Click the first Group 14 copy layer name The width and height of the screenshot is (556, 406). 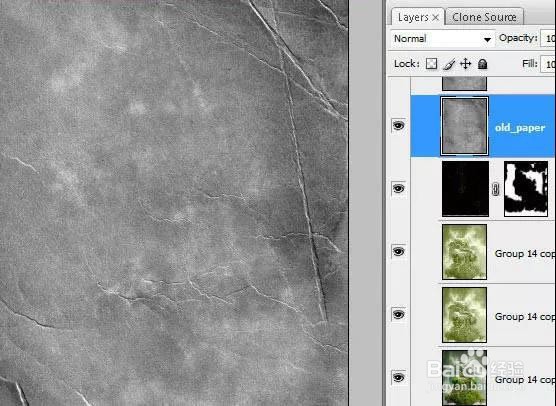point(525,254)
